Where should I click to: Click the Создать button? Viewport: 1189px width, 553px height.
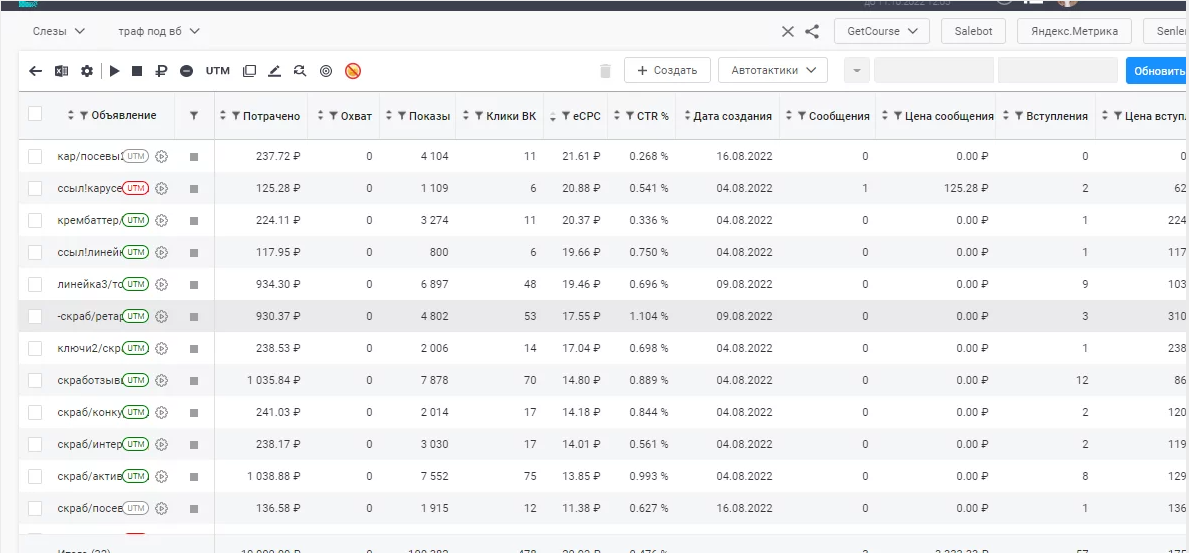(667, 71)
